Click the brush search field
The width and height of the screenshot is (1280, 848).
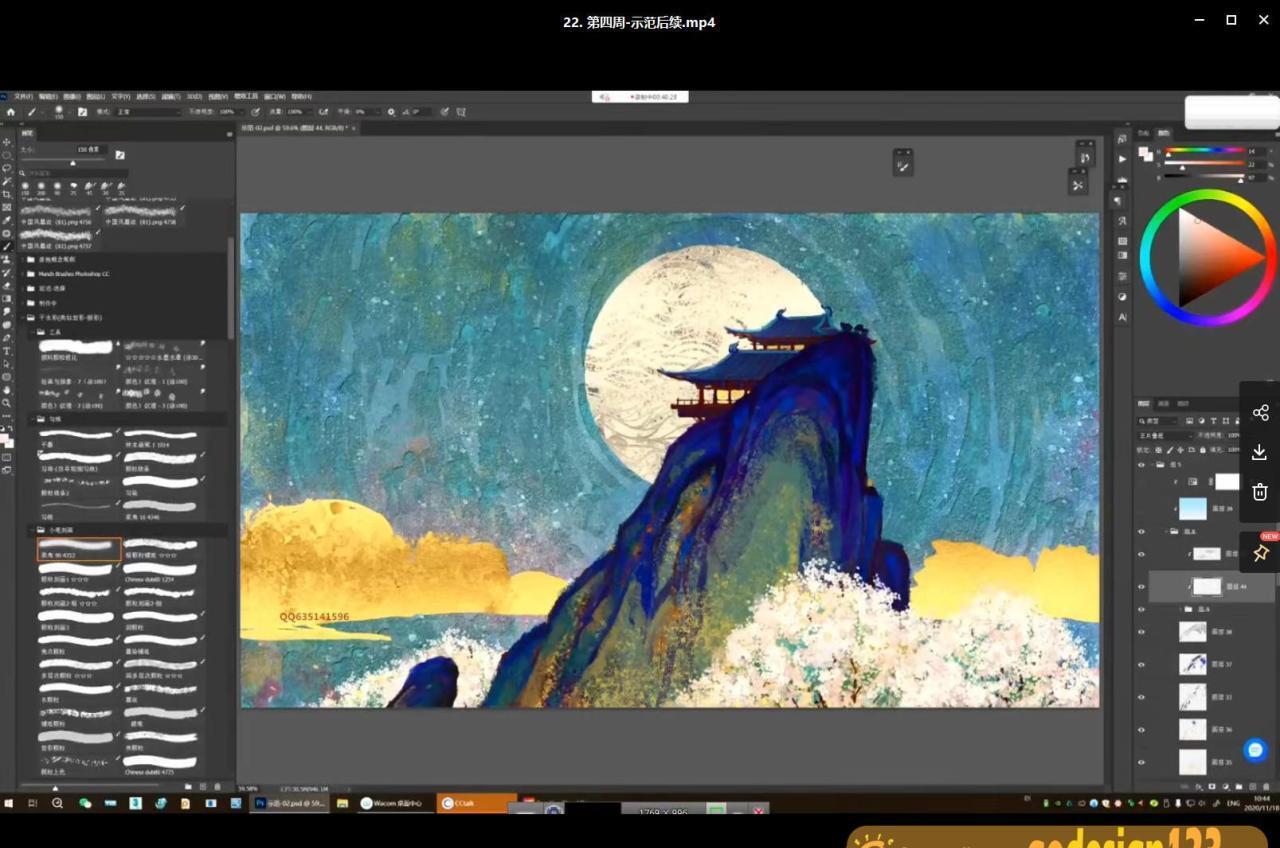(x=73, y=174)
